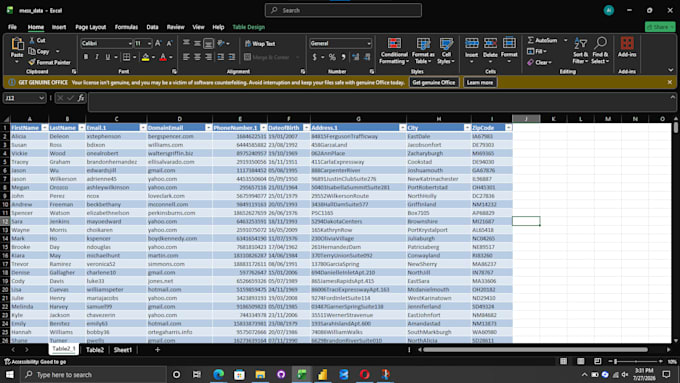Activate the Format Painter brush
680x383 pixels.
point(32,62)
